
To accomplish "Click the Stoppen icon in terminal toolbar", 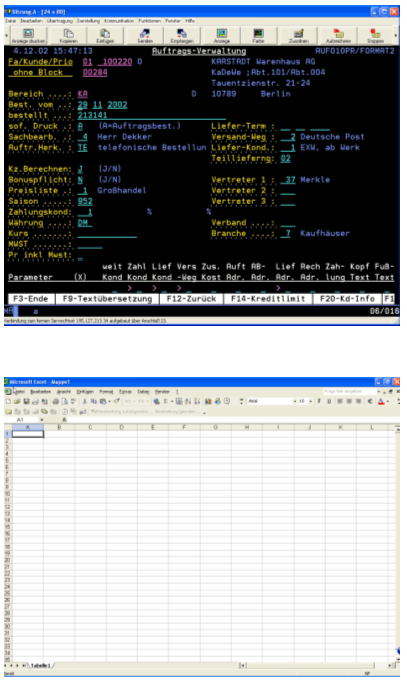I will tap(375, 35).
